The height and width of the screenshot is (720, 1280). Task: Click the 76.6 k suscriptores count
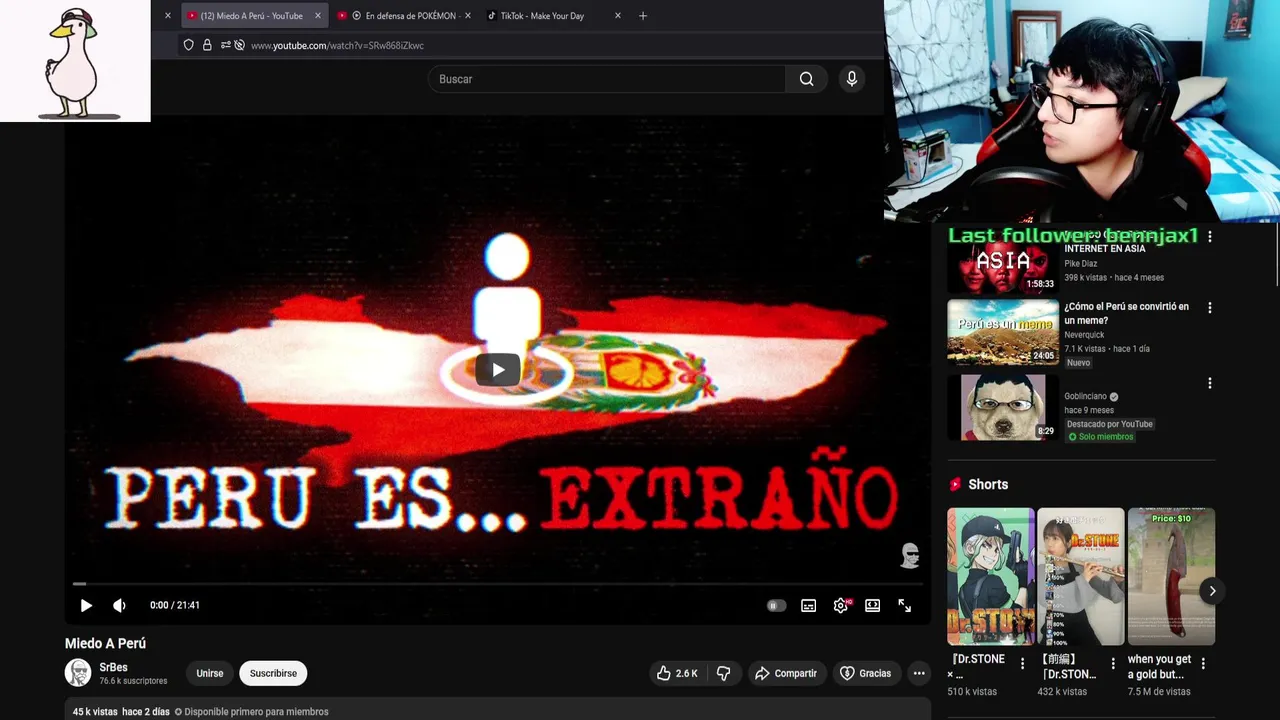(x=133, y=681)
